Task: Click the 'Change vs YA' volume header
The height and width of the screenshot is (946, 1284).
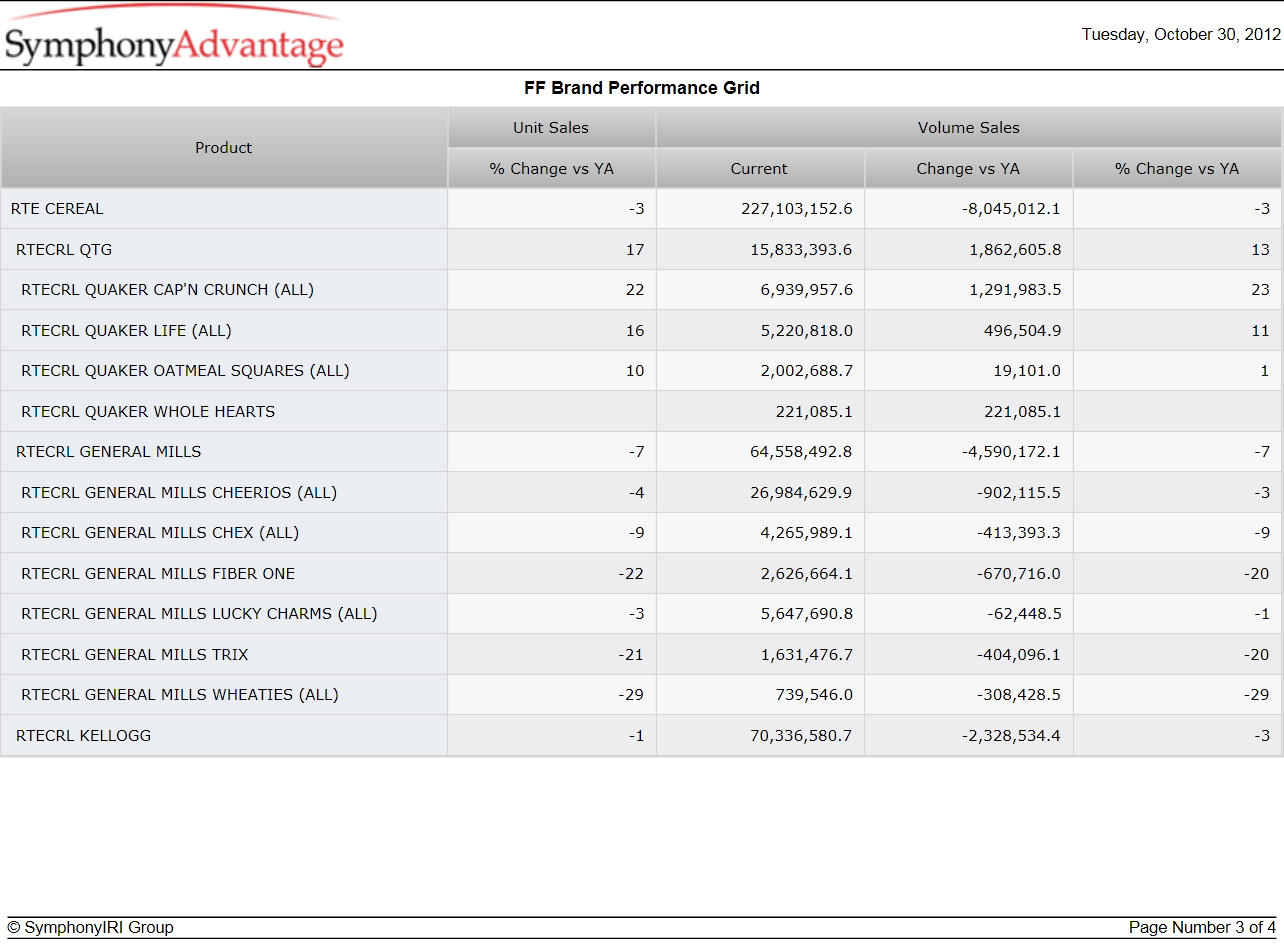Action: coord(969,169)
